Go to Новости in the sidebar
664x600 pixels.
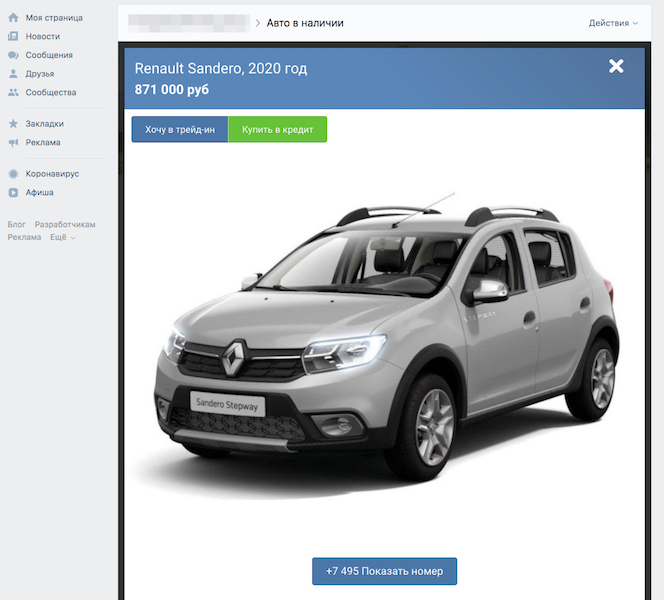coord(43,36)
